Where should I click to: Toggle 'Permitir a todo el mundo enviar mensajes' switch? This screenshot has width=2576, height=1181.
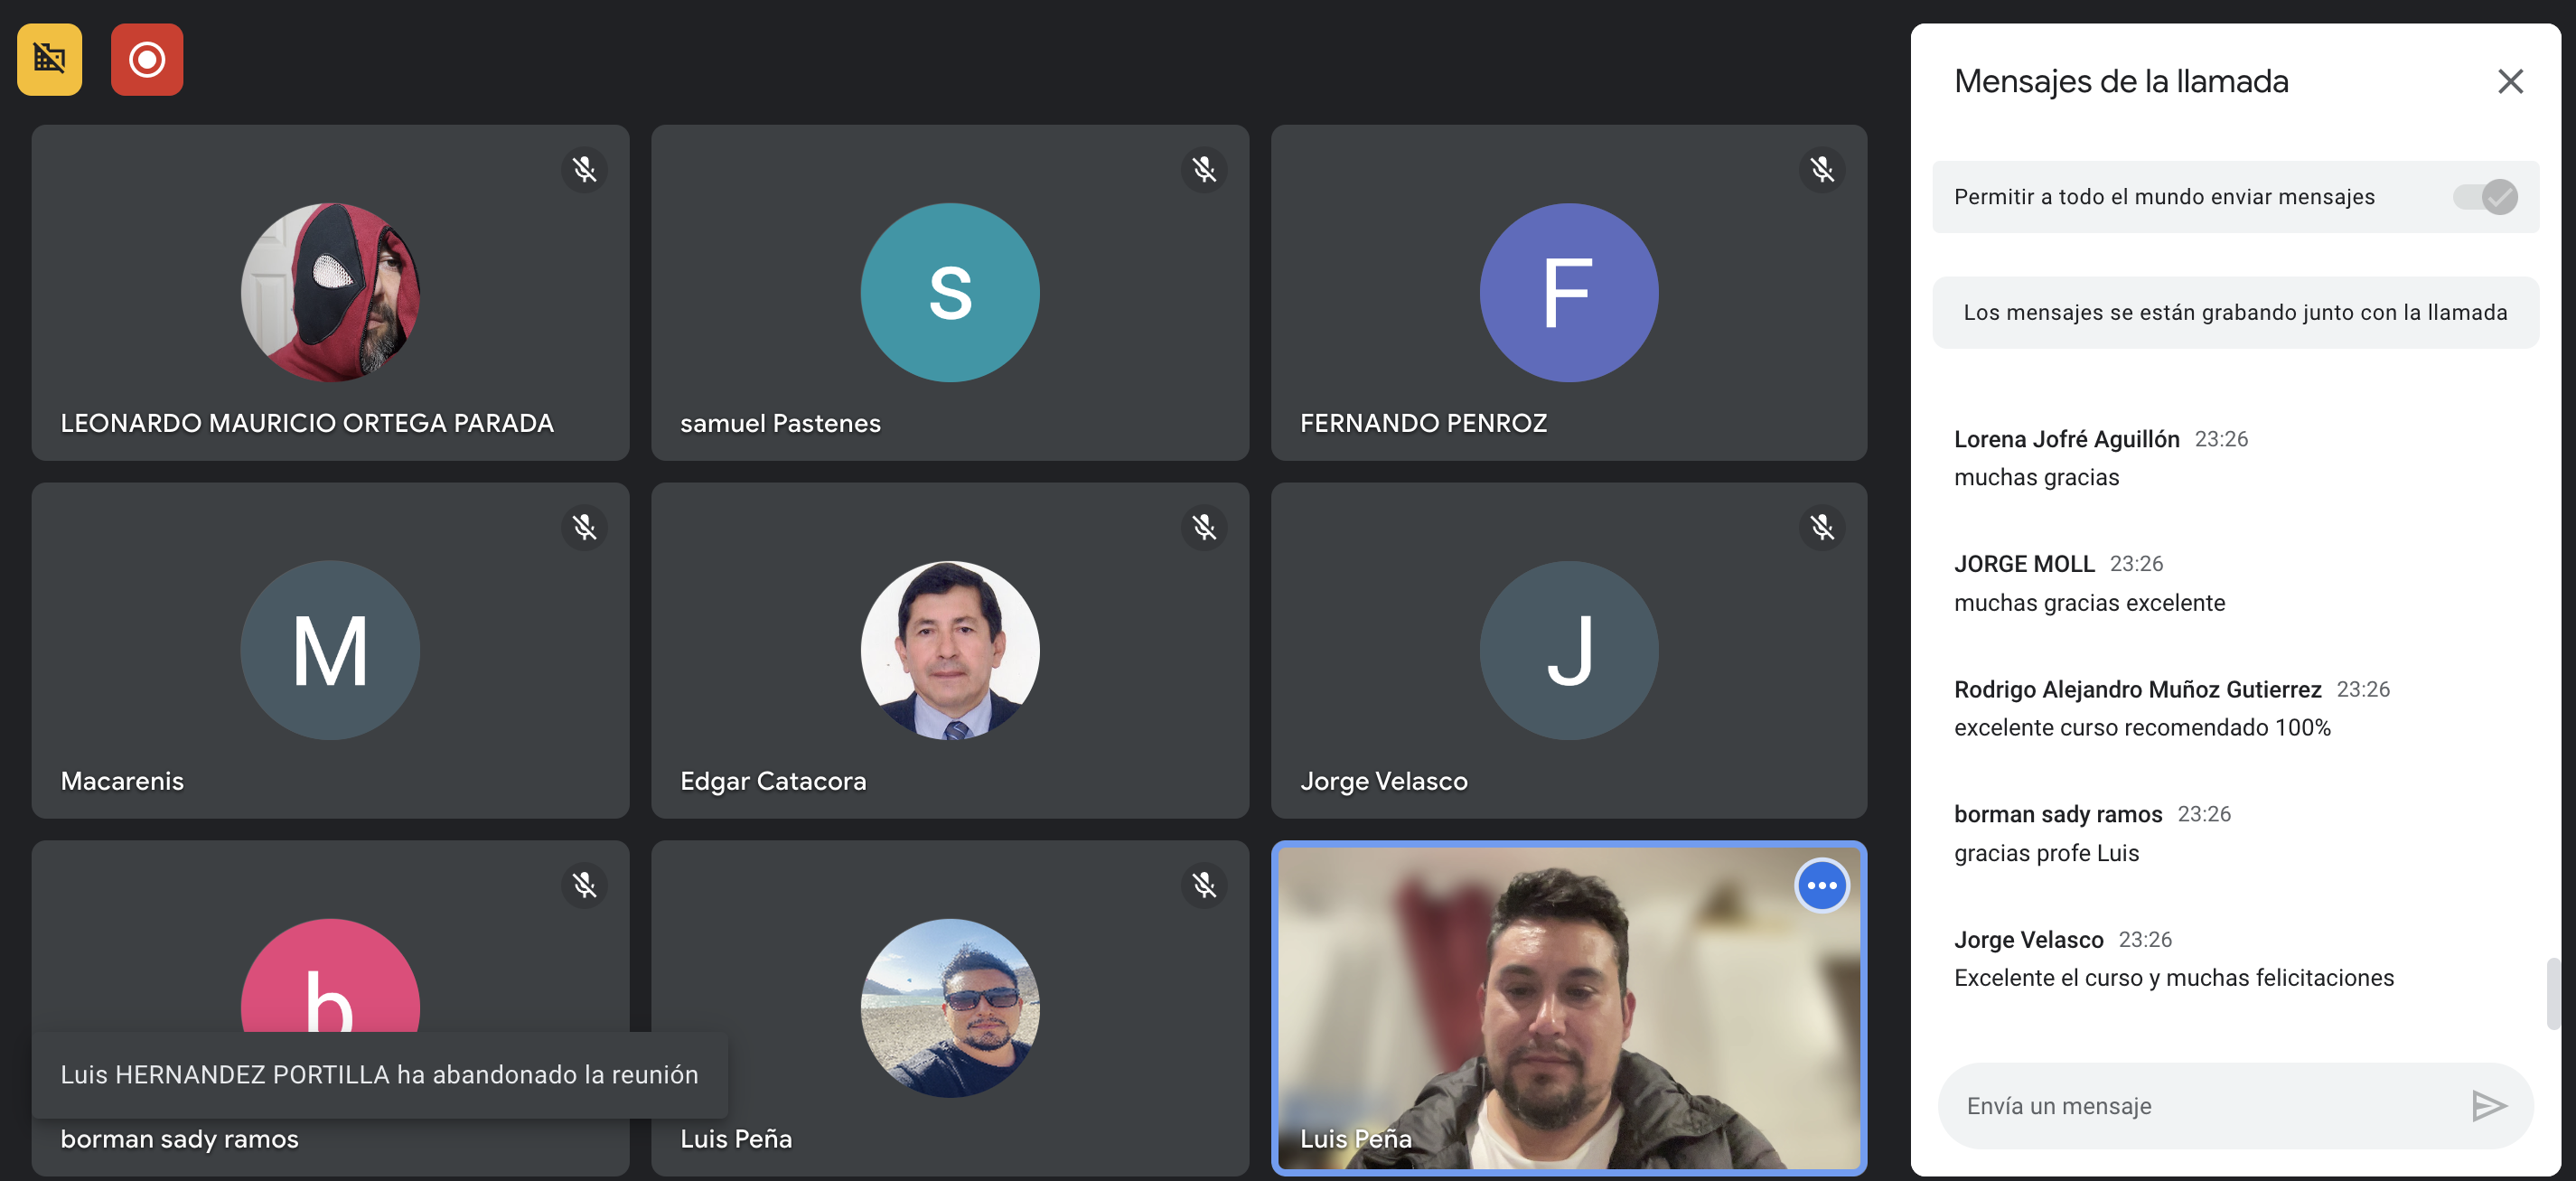pyautogui.click(x=2486, y=197)
